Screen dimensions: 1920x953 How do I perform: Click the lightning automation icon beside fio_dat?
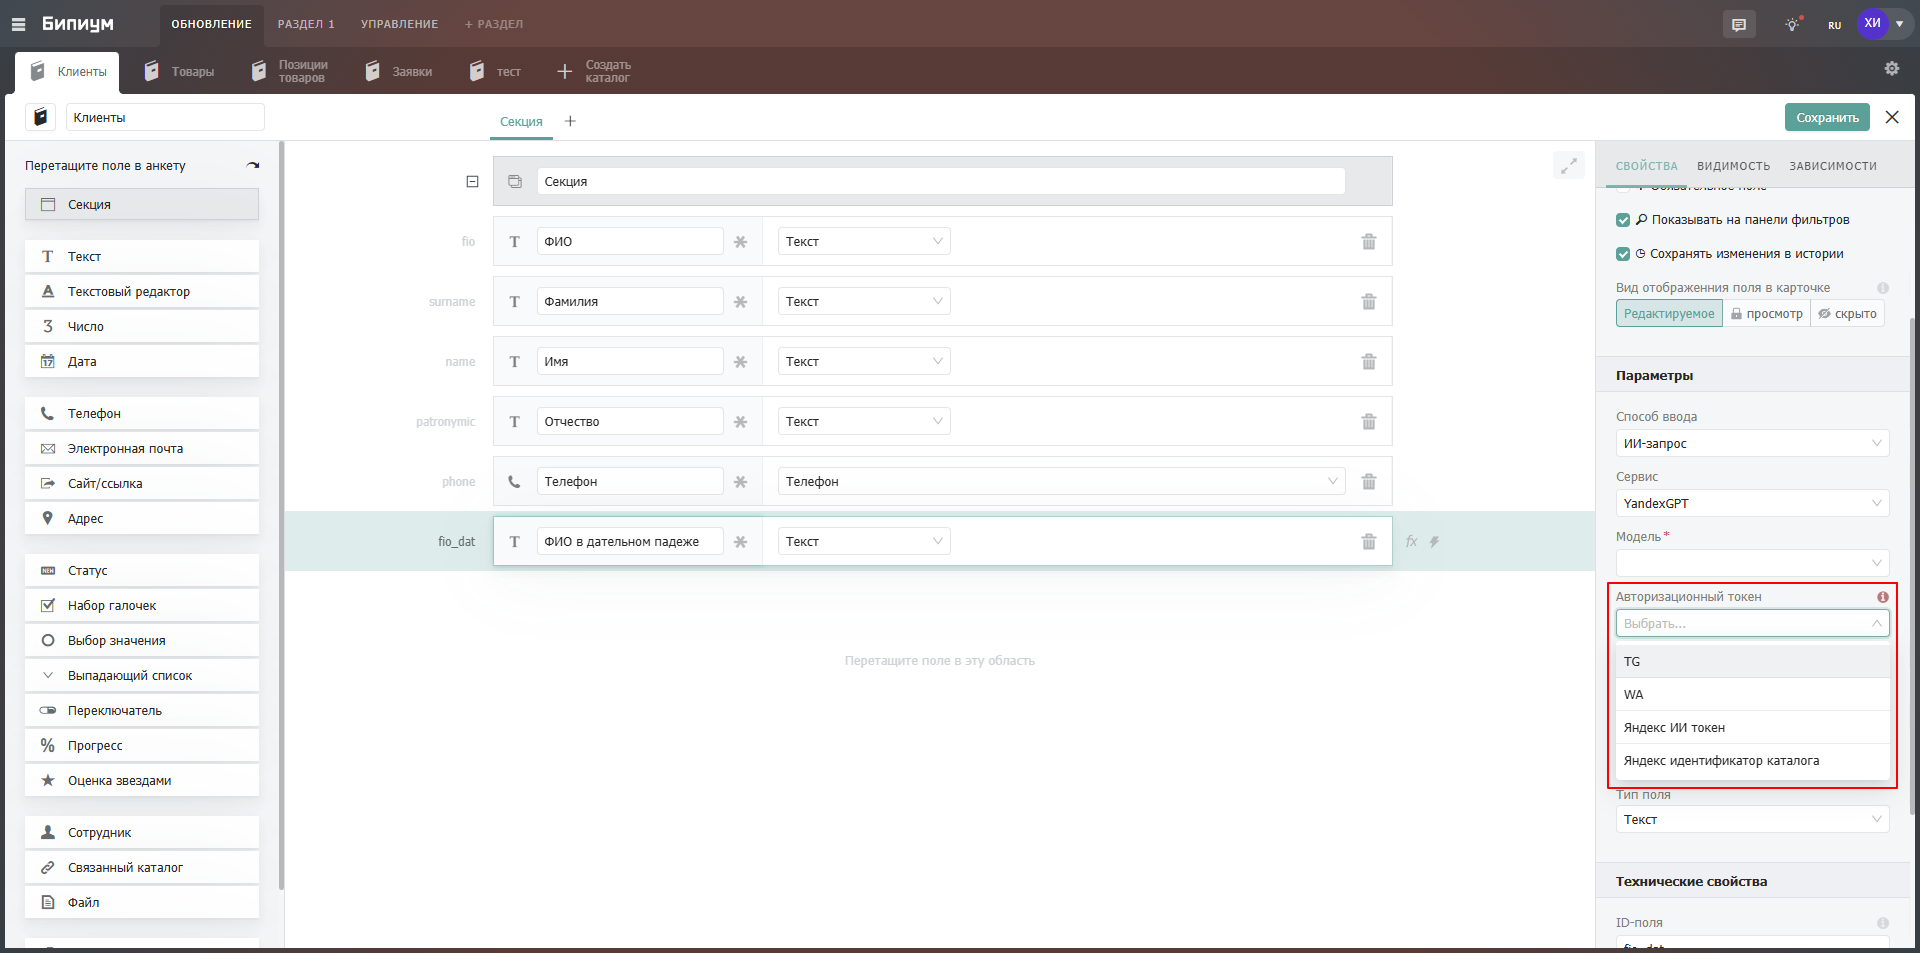click(1434, 541)
